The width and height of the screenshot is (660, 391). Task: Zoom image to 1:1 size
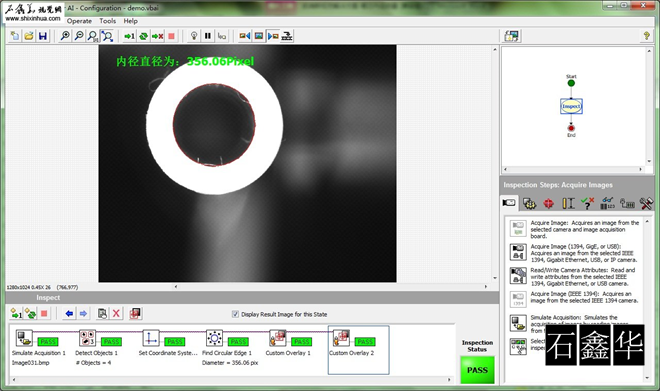(x=93, y=36)
